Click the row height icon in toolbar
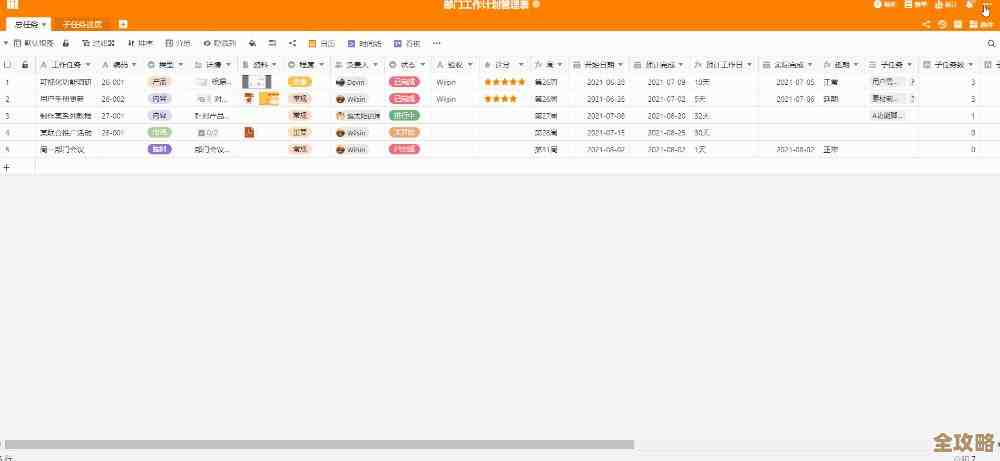1000x461 pixels. [272, 43]
